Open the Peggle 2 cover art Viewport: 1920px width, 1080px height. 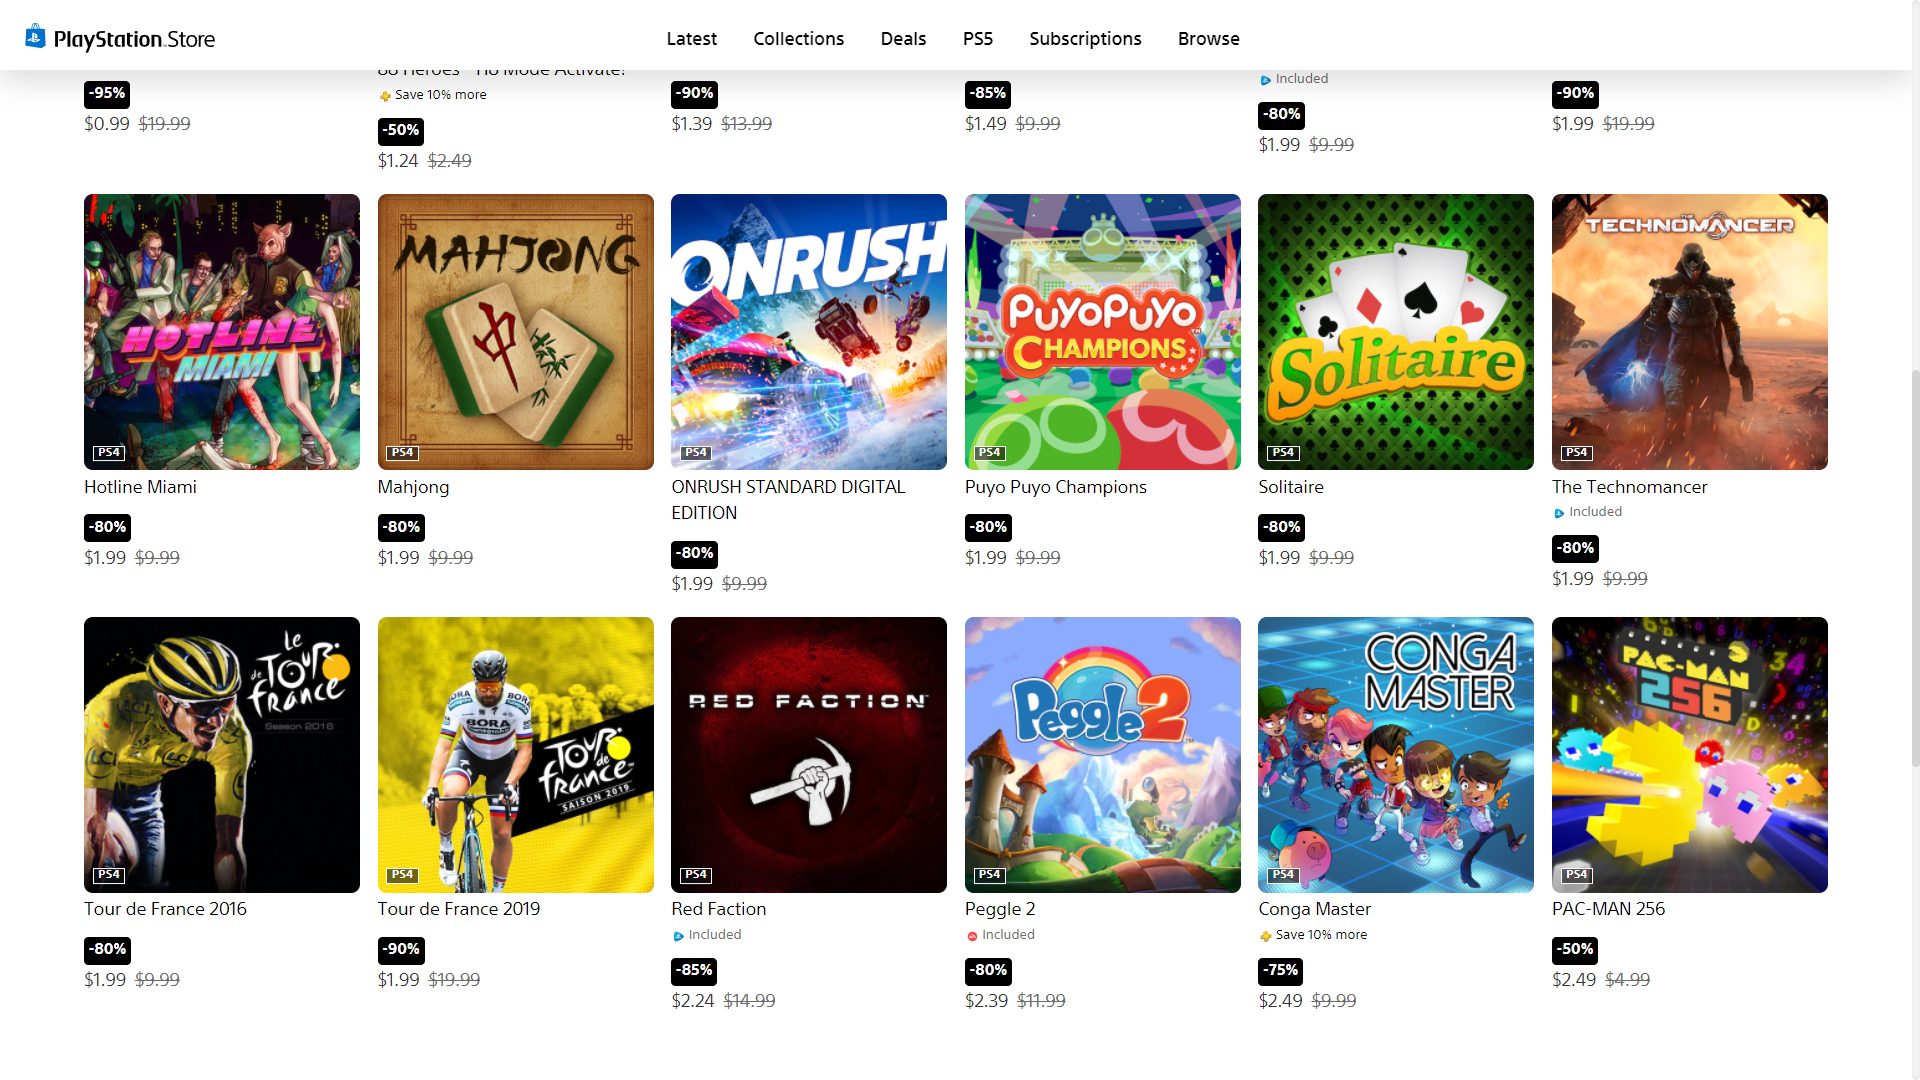pyautogui.click(x=1103, y=755)
